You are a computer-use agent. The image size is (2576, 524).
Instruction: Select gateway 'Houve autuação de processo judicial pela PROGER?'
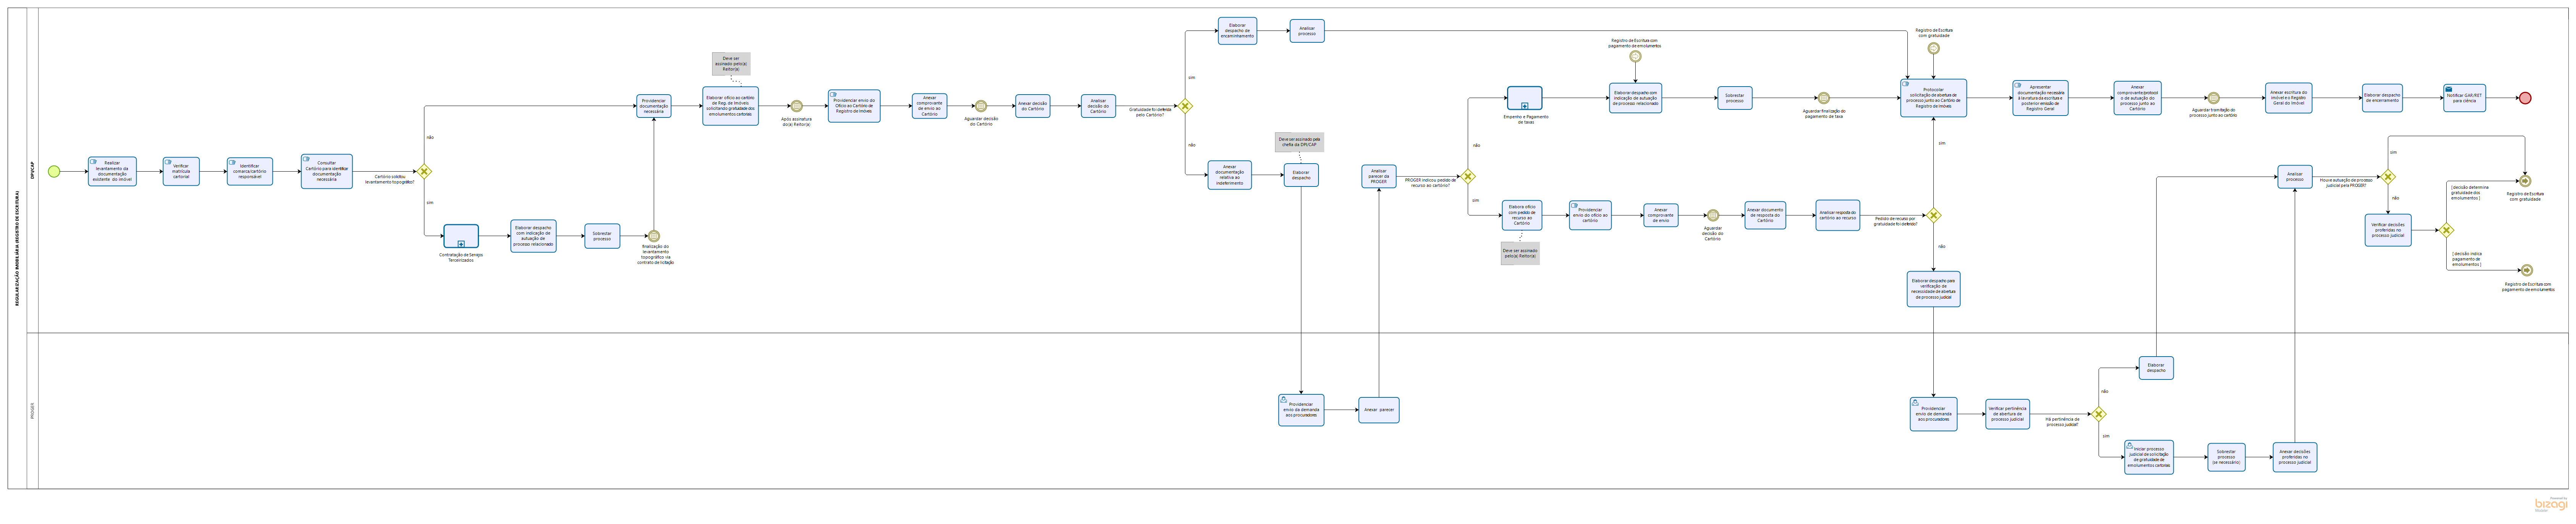[x=2388, y=177]
